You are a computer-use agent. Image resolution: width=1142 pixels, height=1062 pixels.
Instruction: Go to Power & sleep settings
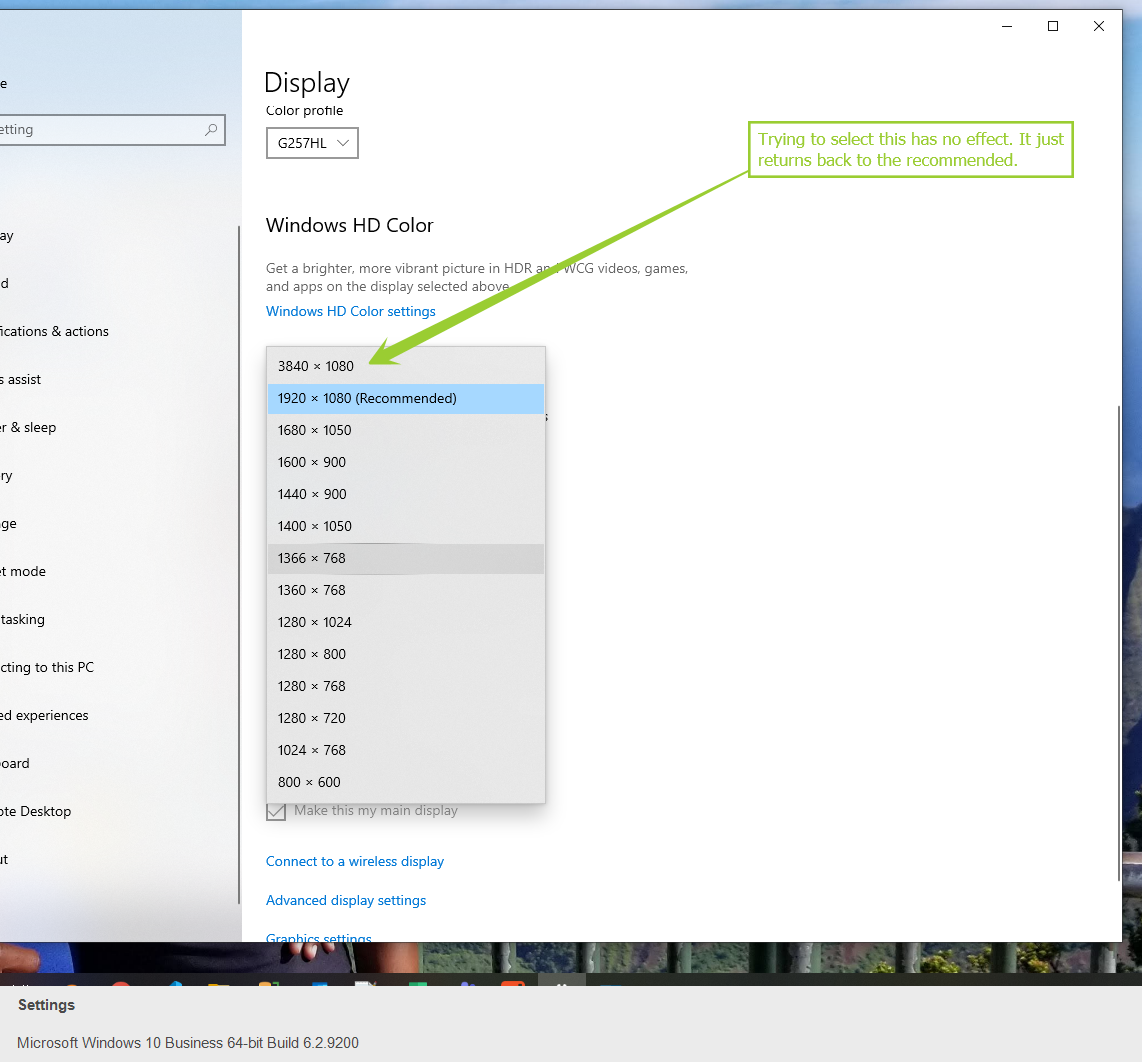[30, 427]
